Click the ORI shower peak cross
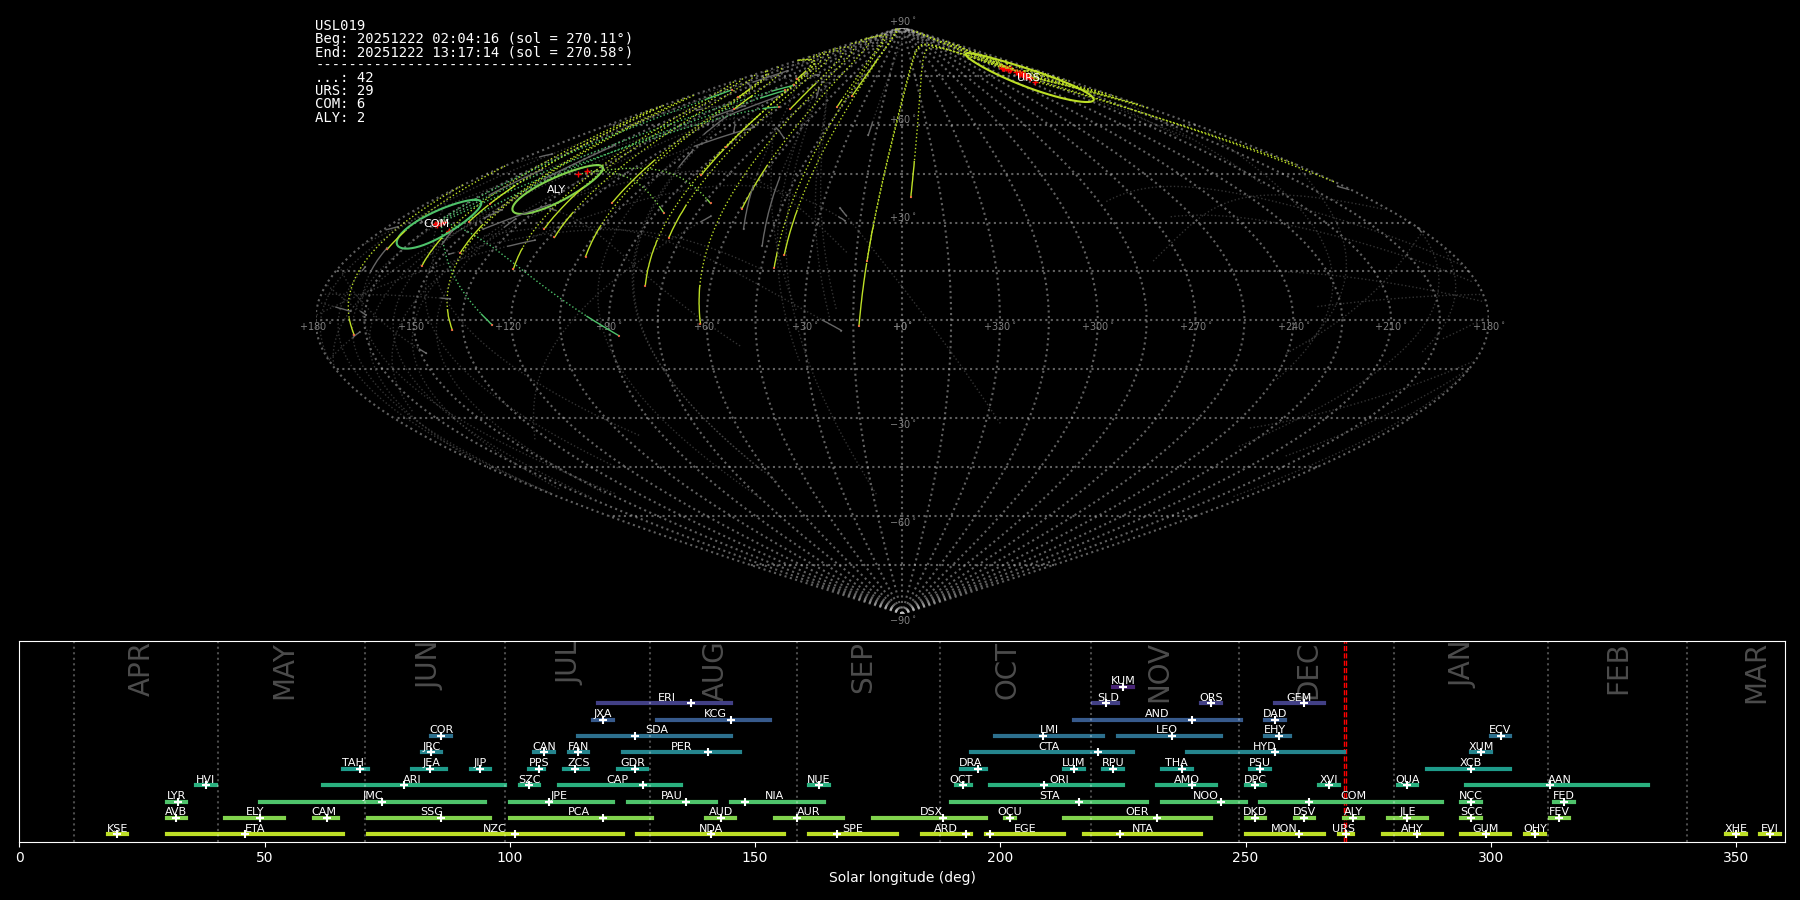The width and height of the screenshot is (1800, 900). [1044, 785]
